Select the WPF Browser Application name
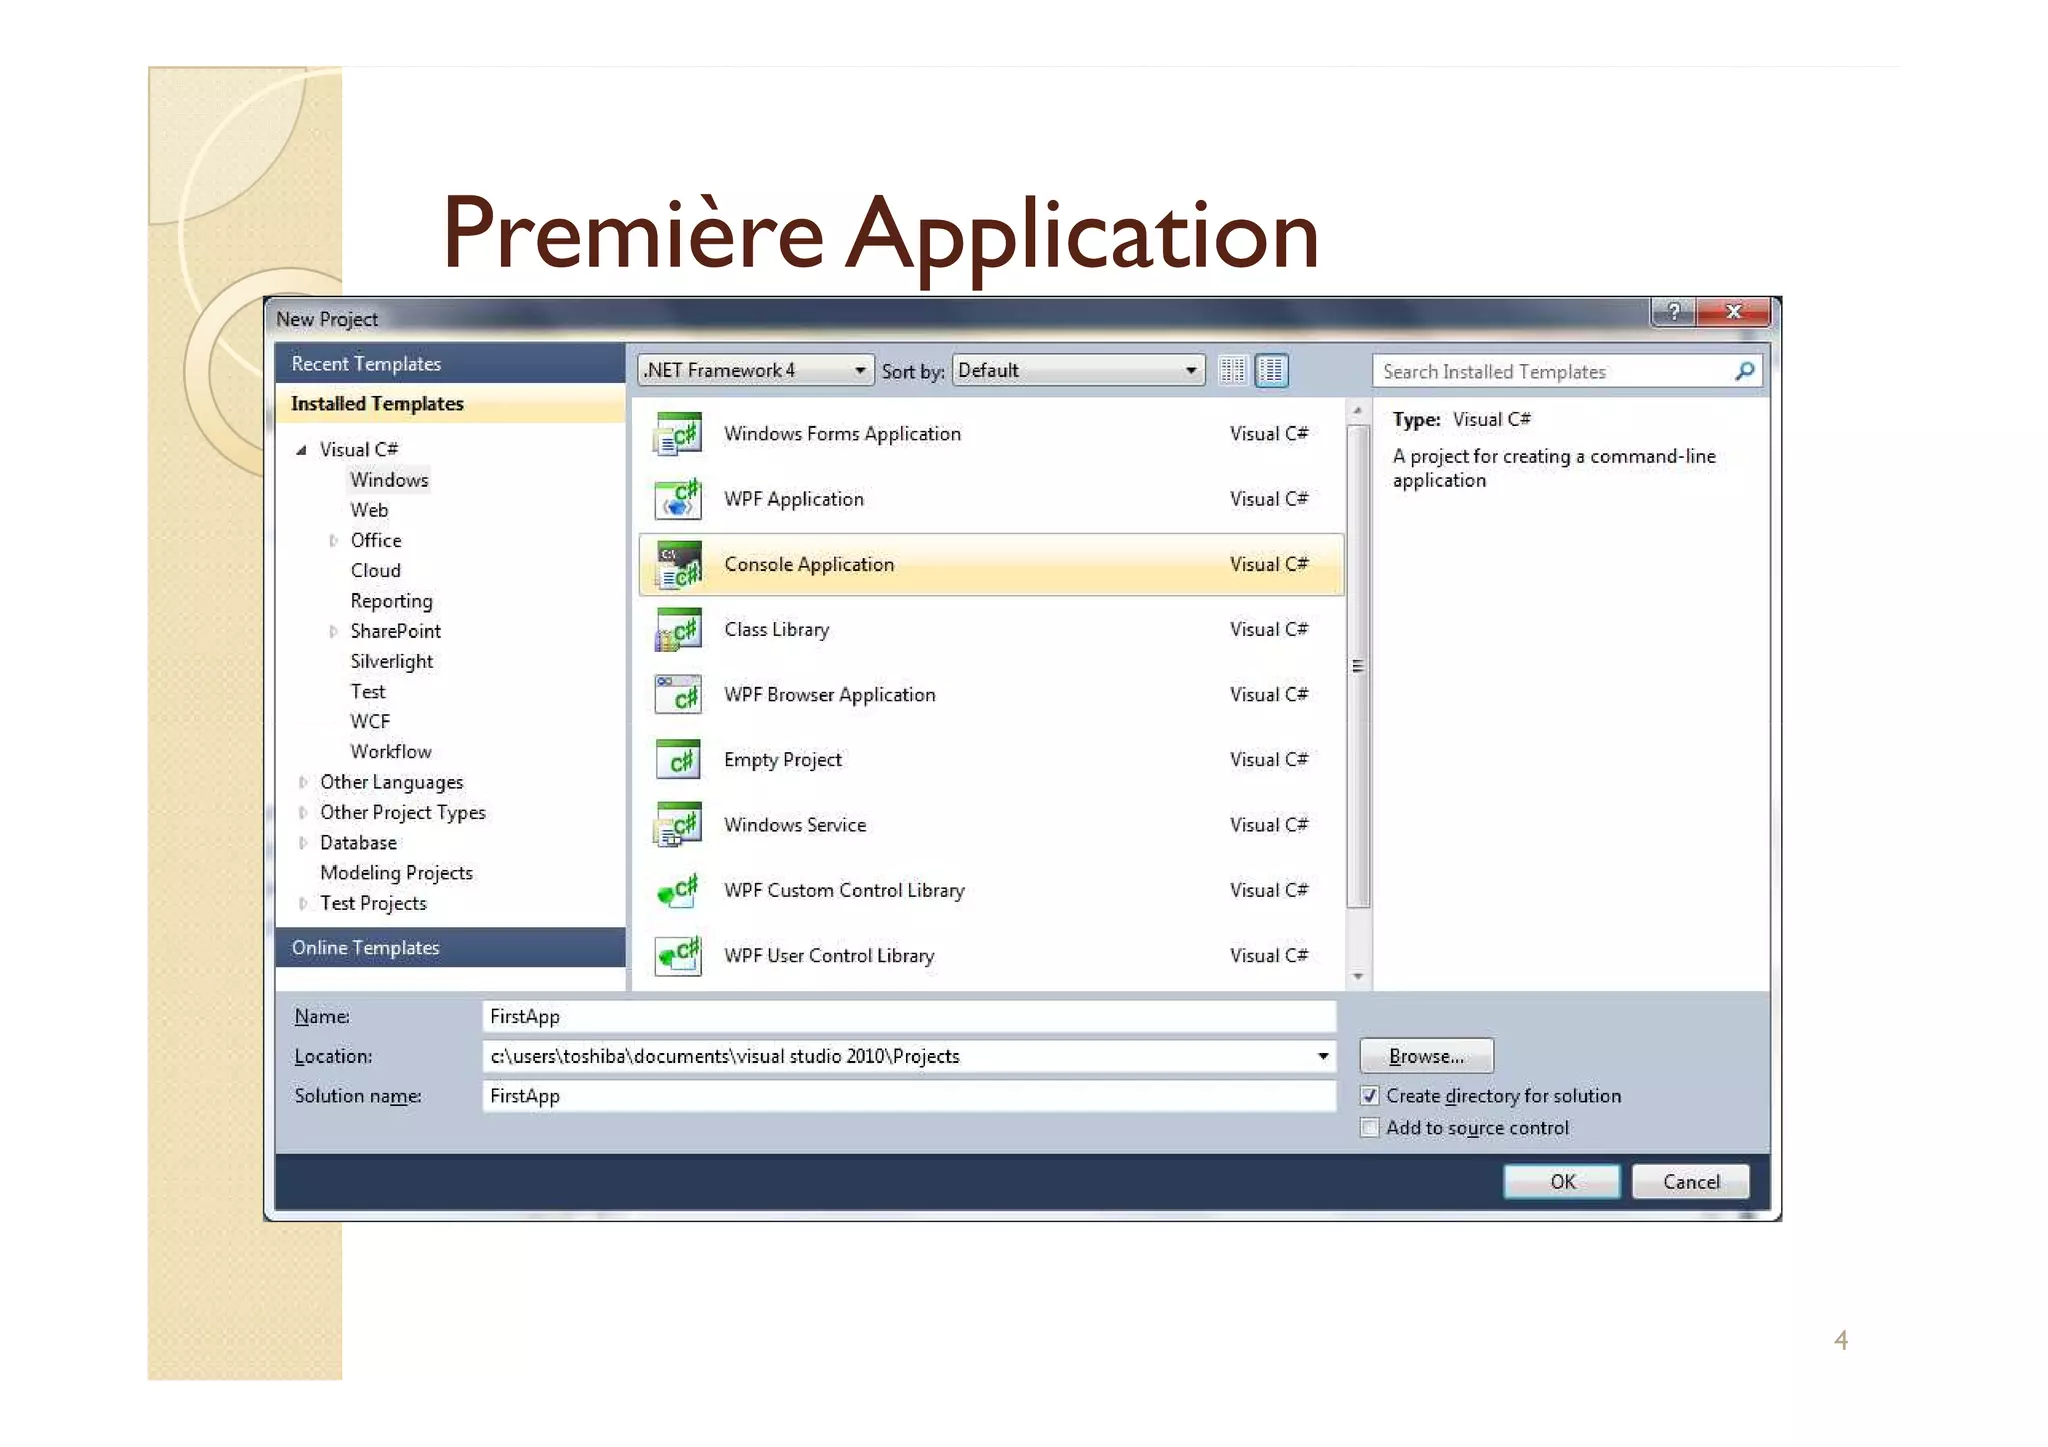The width and height of the screenshot is (2048, 1447). pyautogui.click(x=830, y=695)
